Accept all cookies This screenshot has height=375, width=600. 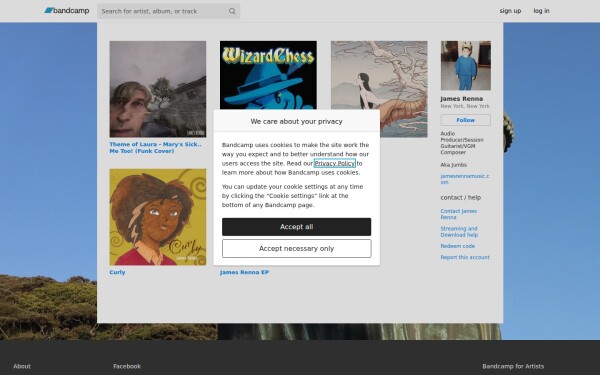[296, 227]
